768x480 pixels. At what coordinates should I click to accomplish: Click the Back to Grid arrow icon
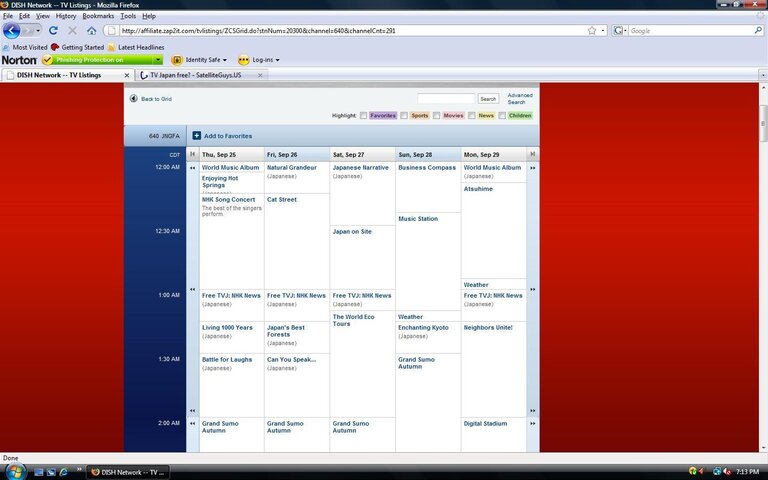[133, 98]
